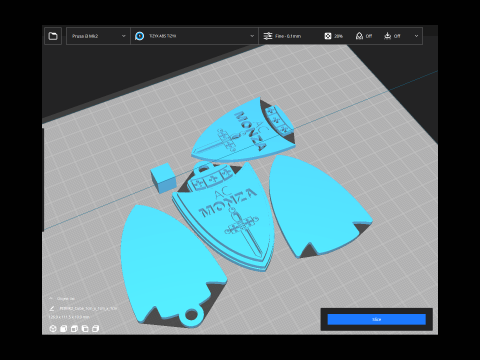This screenshot has width=480, height=360.
Task: Expand the ABS material dropdown arrow
Action: pos(252,36)
